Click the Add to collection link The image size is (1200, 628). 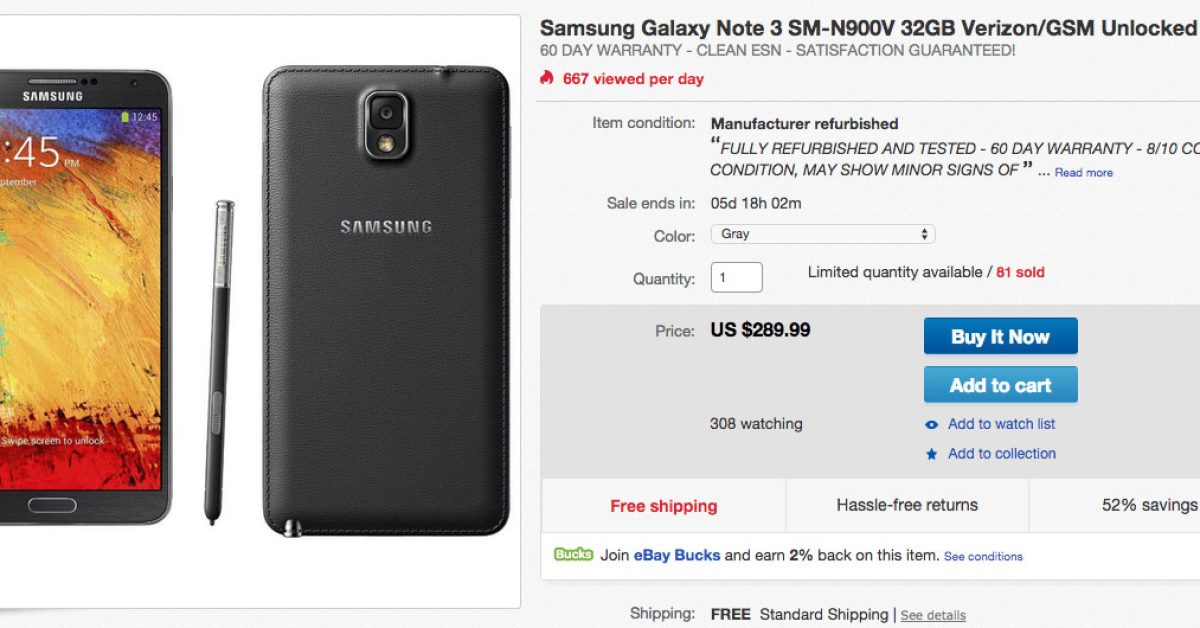(x=1001, y=453)
